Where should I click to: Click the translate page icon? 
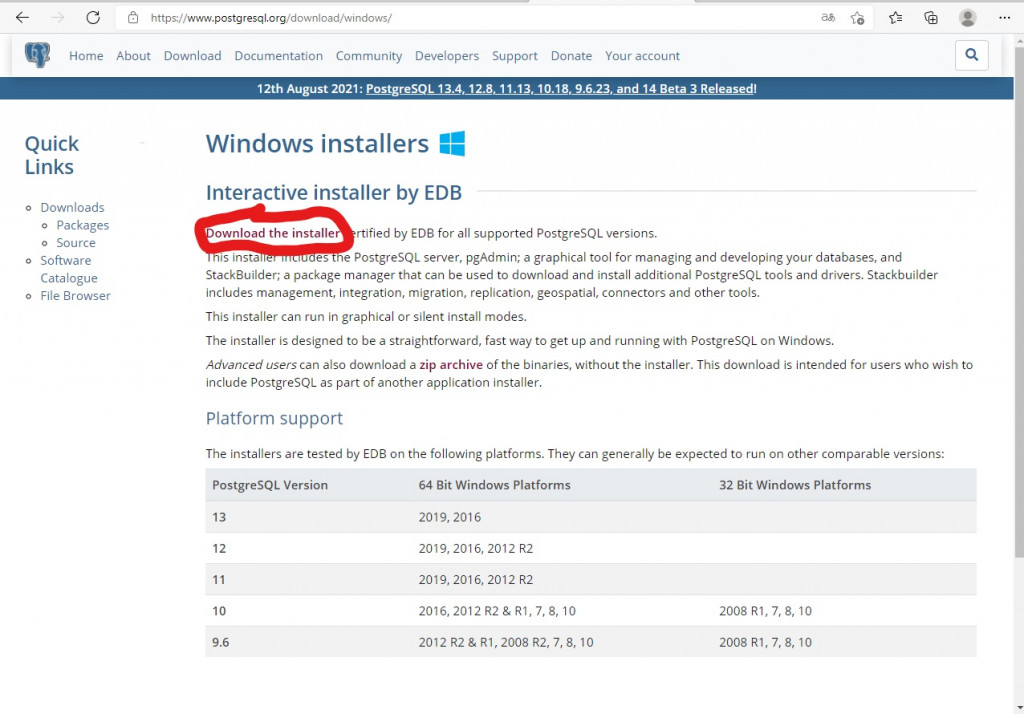[828, 18]
